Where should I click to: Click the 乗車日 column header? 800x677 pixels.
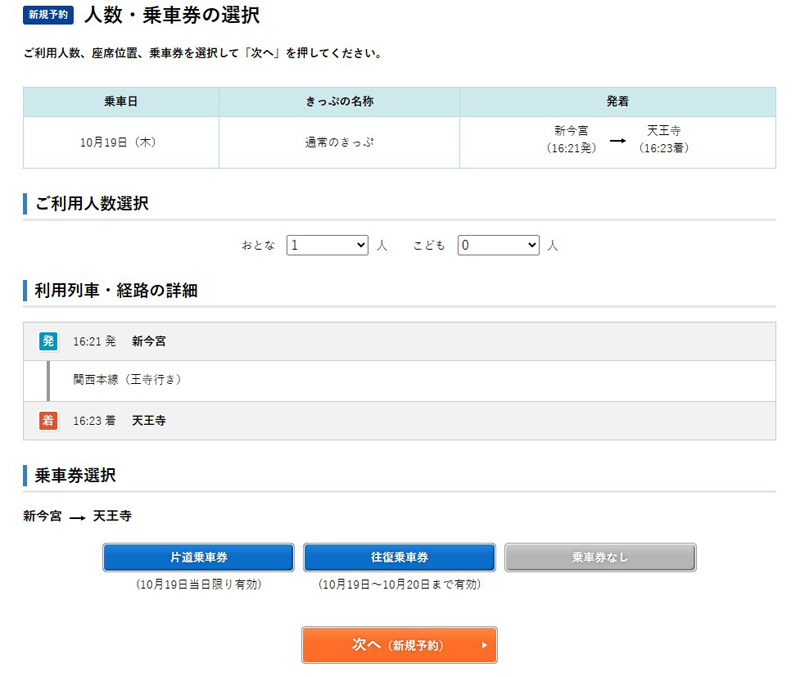[121, 102]
